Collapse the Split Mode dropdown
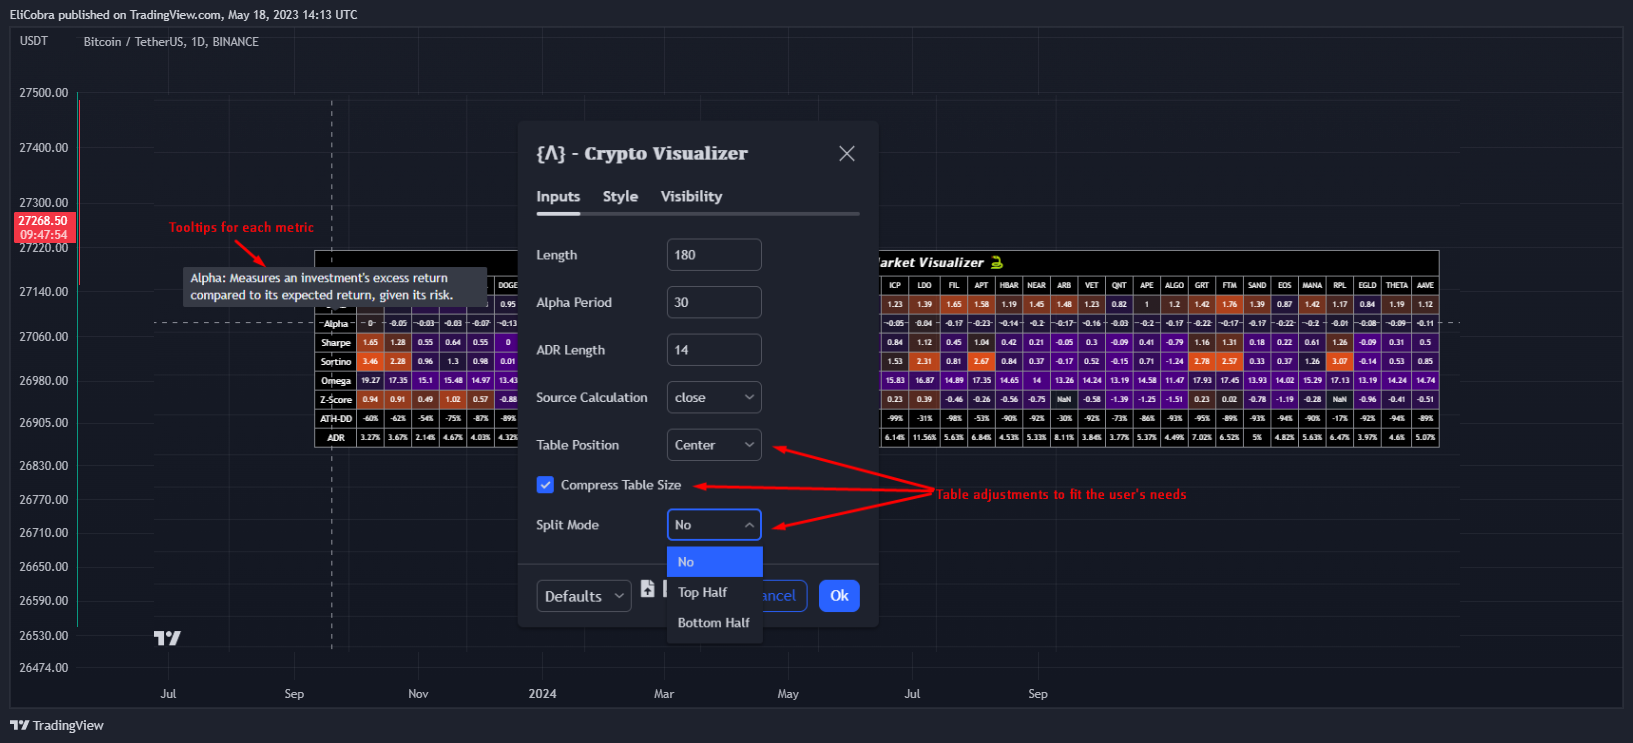 pyautogui.click(x=714, y=525)
